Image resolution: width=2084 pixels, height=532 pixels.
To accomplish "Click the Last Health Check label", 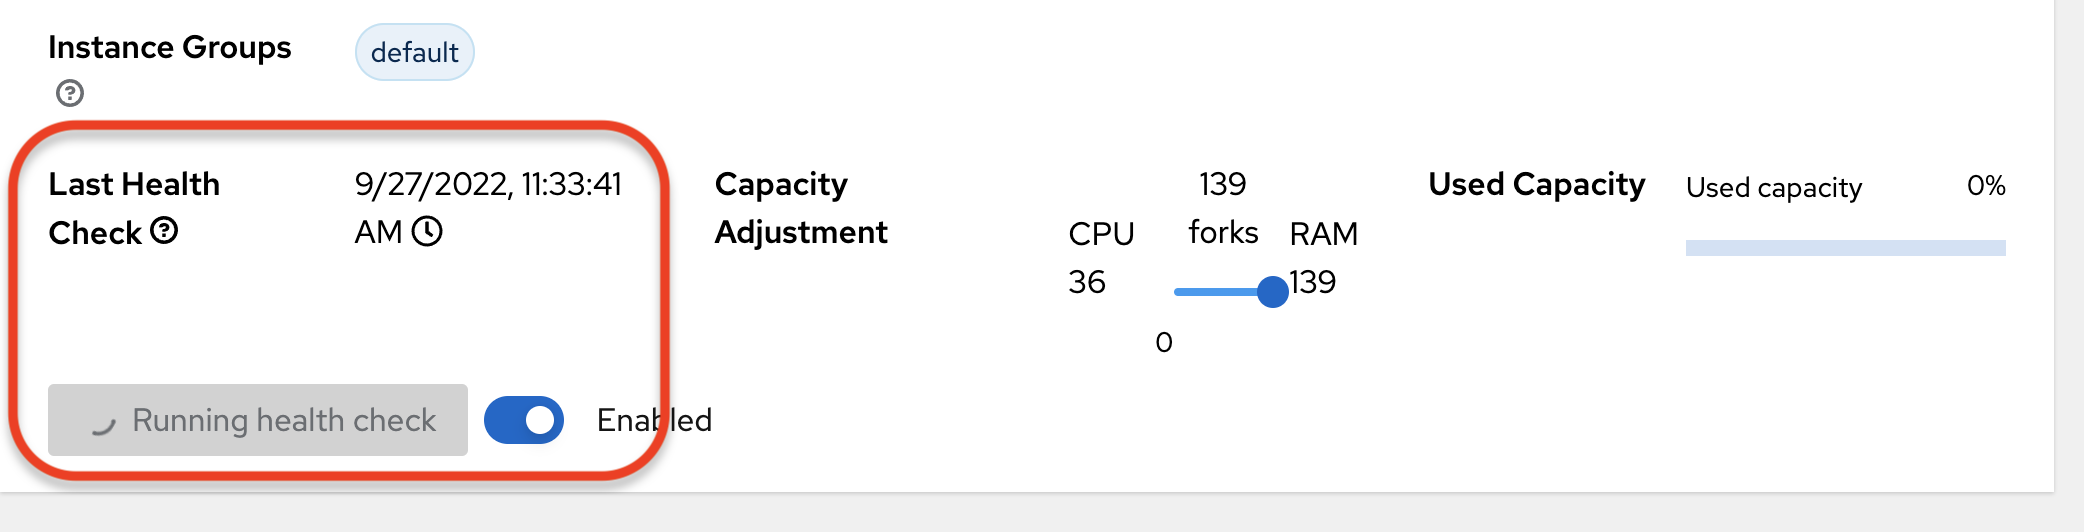I will 133,208.
